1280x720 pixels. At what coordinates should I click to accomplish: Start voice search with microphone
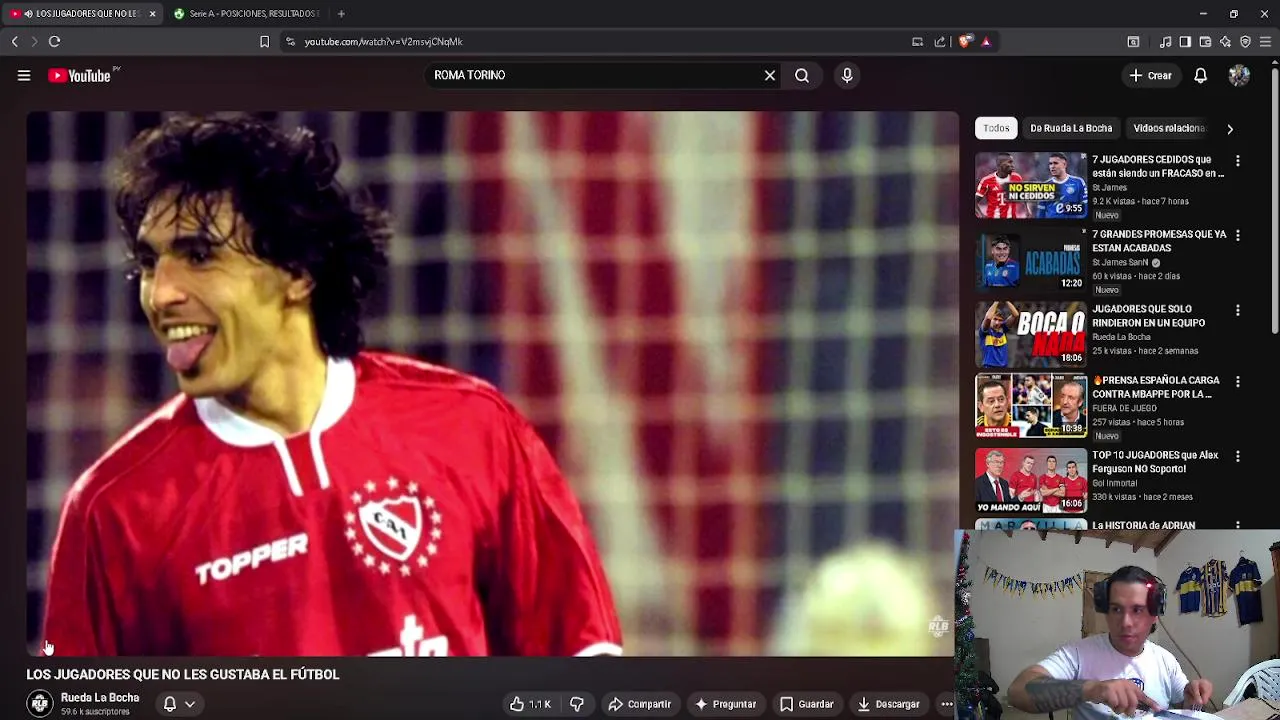coord(847,75)
